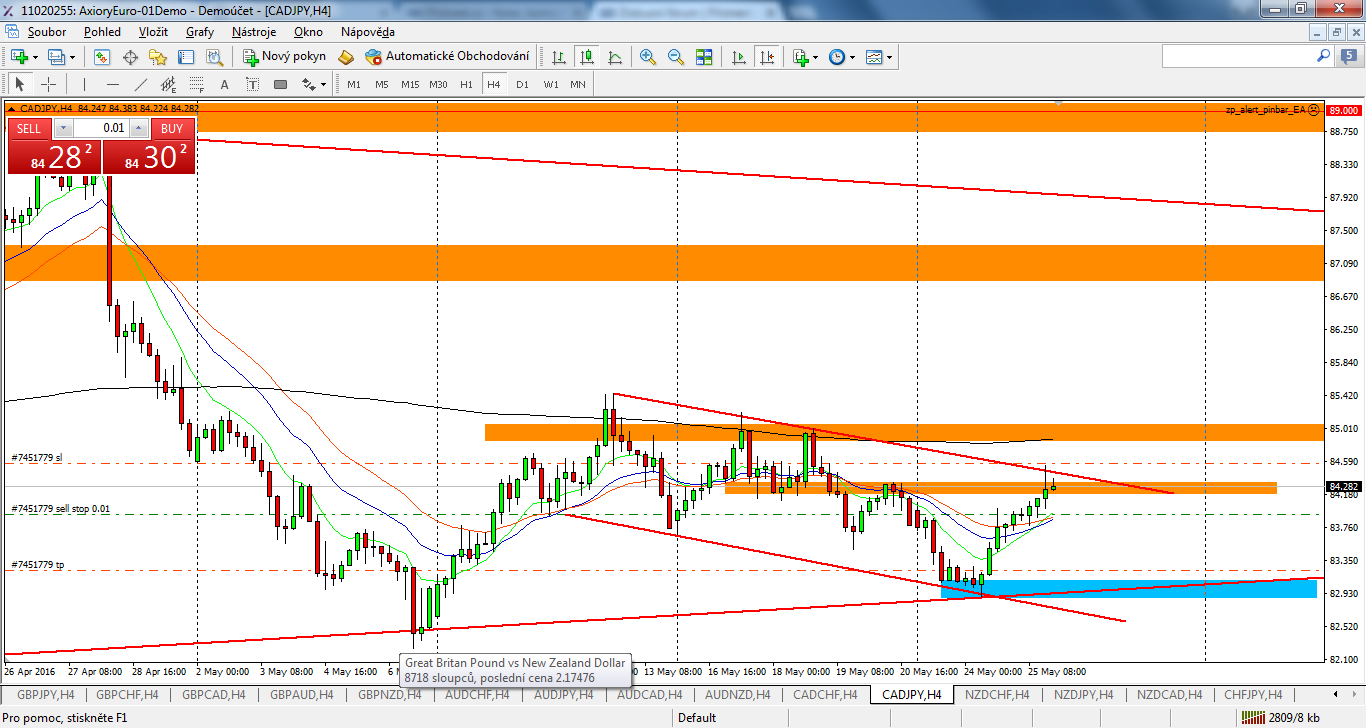1366x728 pixels.
Task: Select the Equidistant Channel tool
Action: coord(168,84)
